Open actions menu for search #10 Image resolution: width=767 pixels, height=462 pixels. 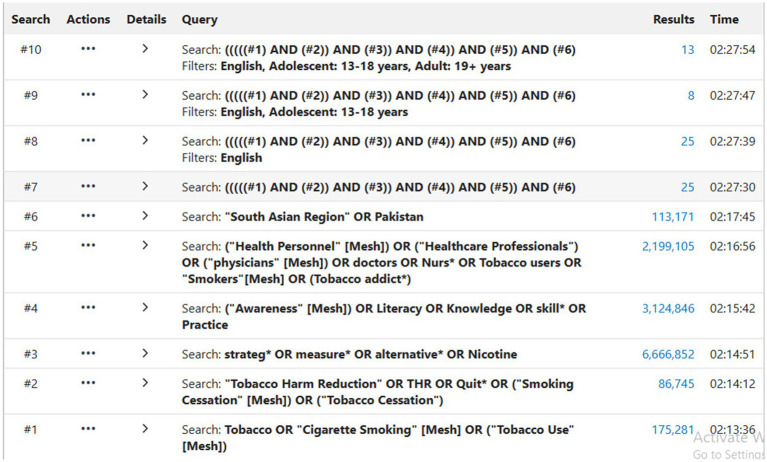tap(88, 49)
